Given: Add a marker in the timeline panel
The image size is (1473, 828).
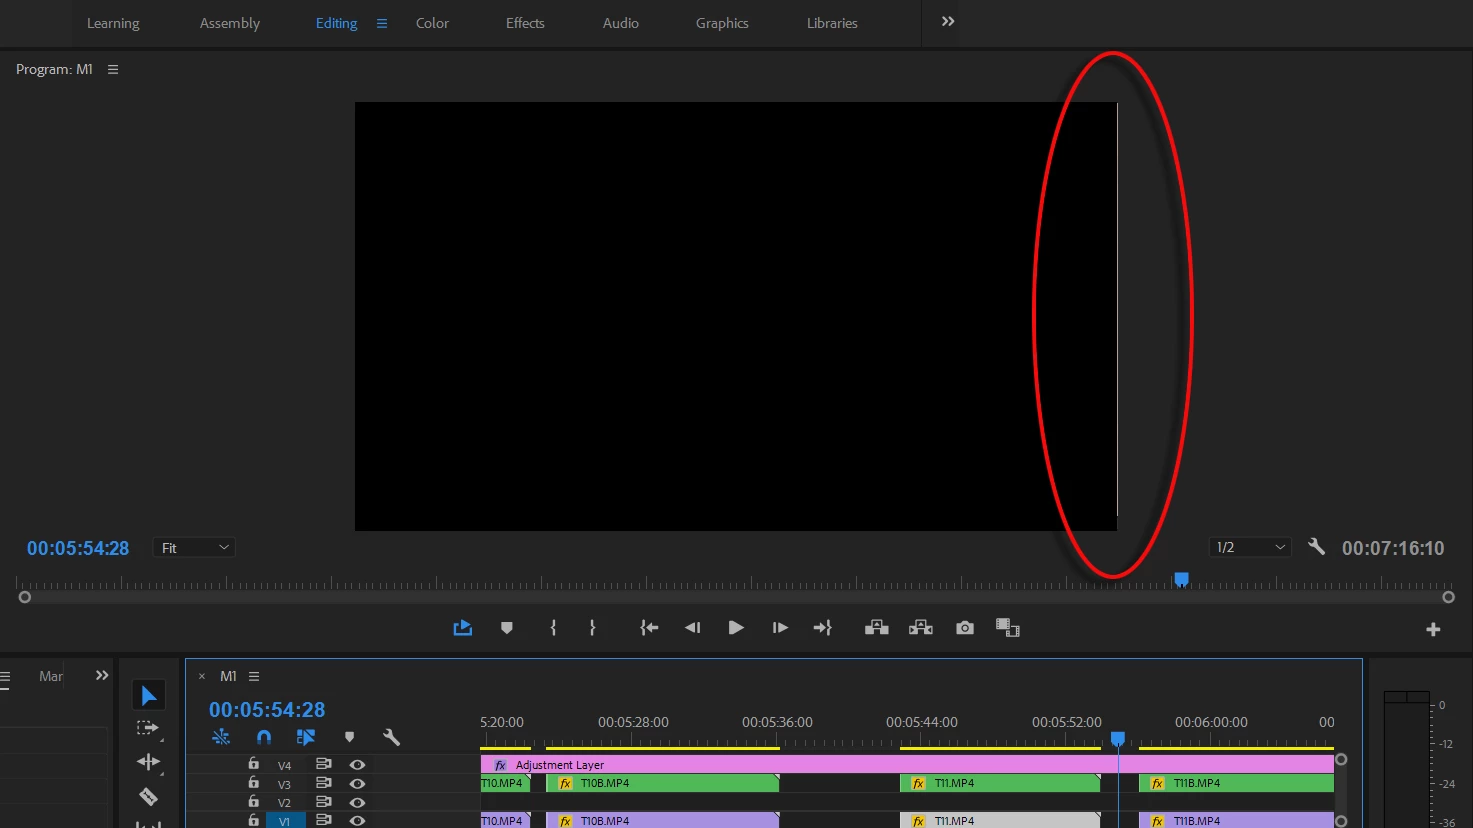Looking at the screenshot, I should [x=349, y=738].
